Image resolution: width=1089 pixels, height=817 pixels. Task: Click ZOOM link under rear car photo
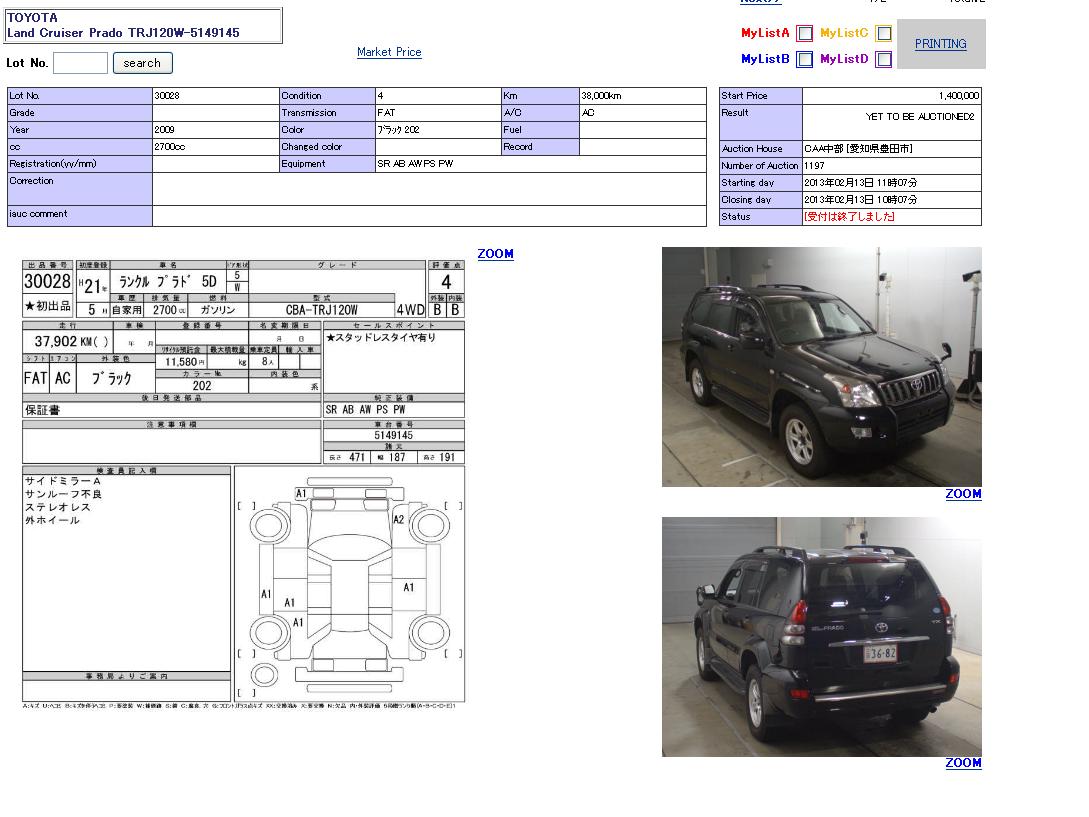[x=963, y=763]
